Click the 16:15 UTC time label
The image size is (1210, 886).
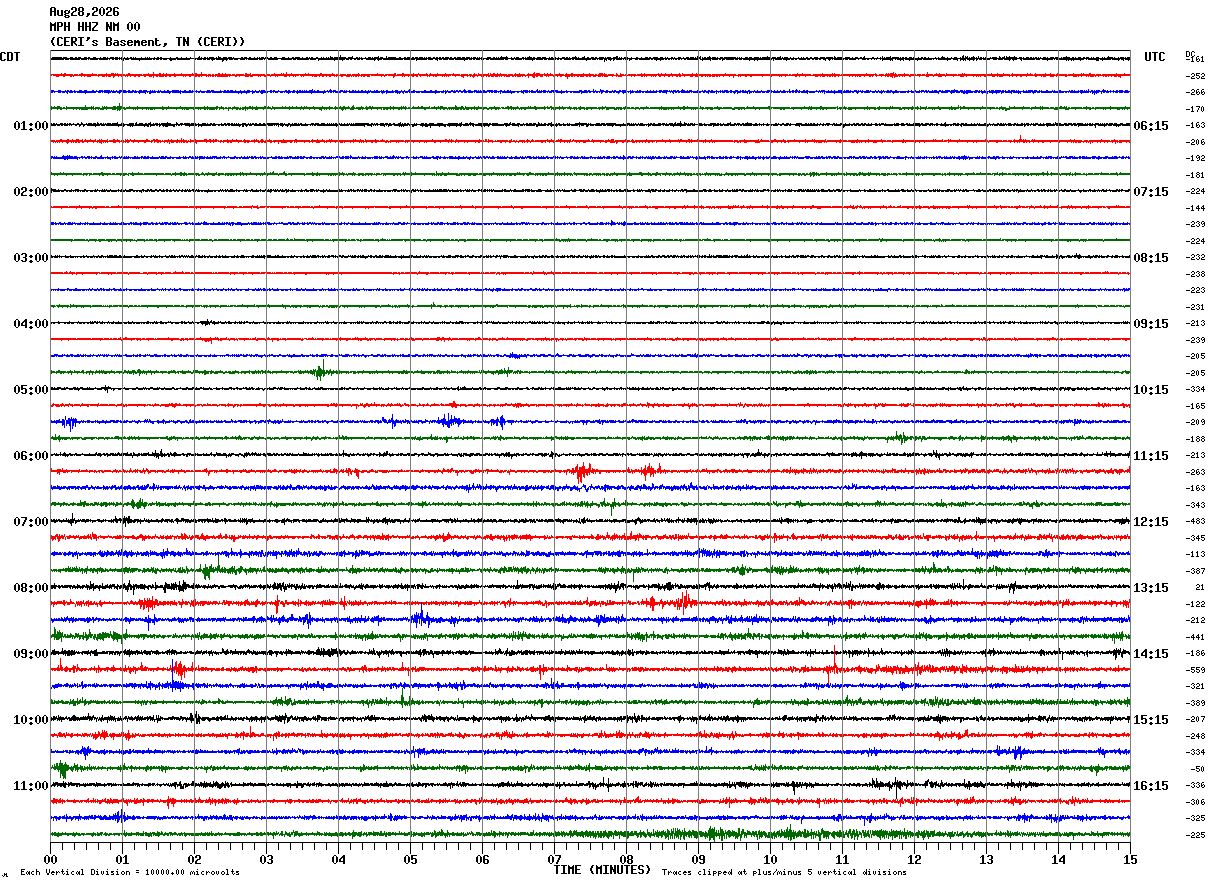click(1151, 786)
